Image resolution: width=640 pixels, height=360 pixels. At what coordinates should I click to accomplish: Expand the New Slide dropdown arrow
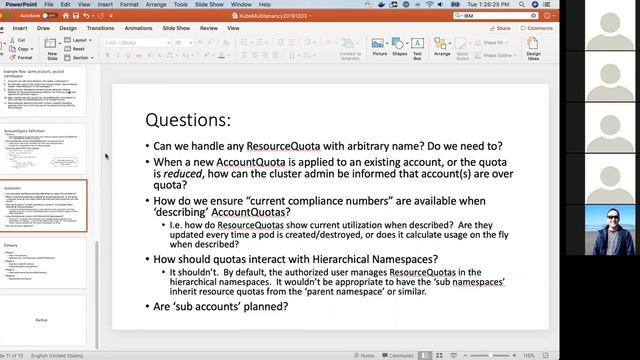pos(60,43)
